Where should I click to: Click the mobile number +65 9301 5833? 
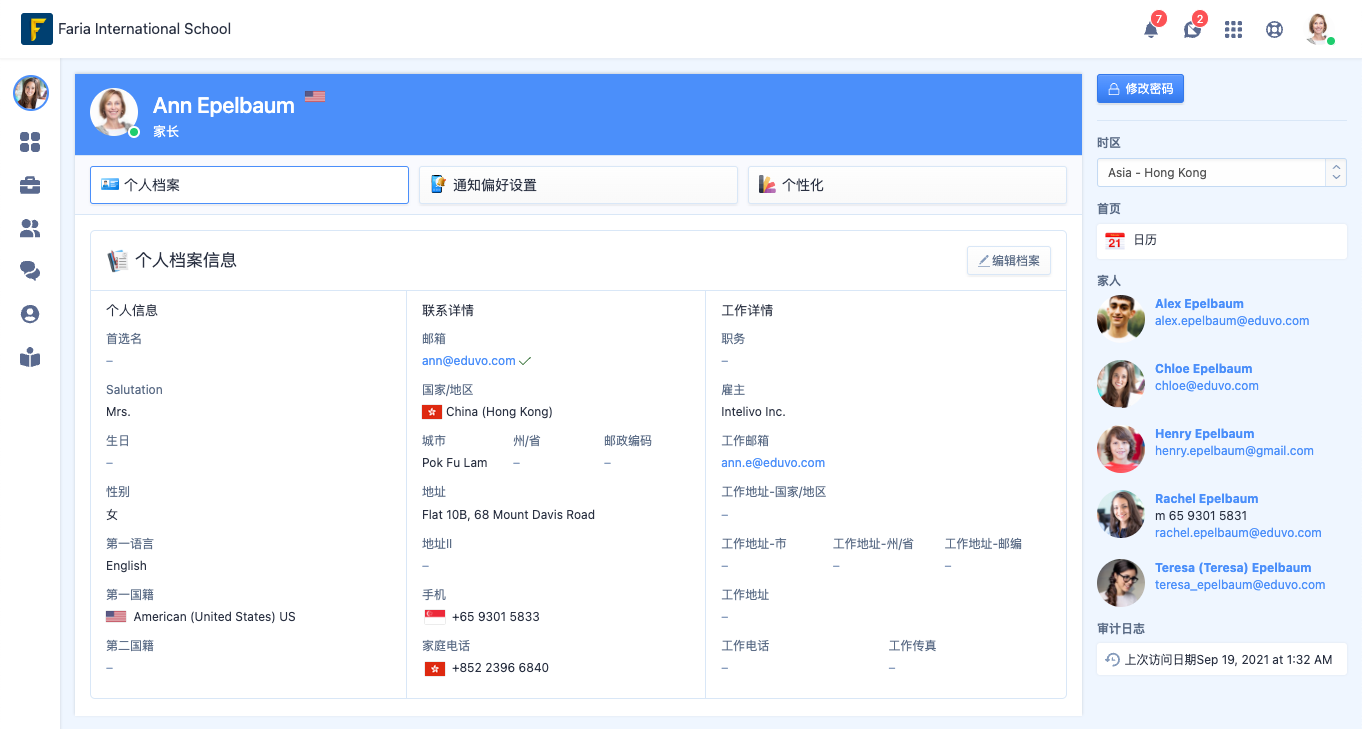point(496,617)
